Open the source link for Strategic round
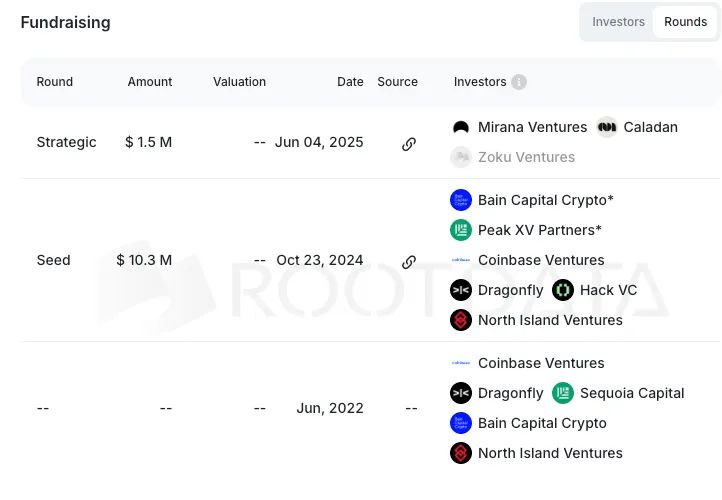Image resolution: width=722 pixels, height=500 pixels. point(409,144)
